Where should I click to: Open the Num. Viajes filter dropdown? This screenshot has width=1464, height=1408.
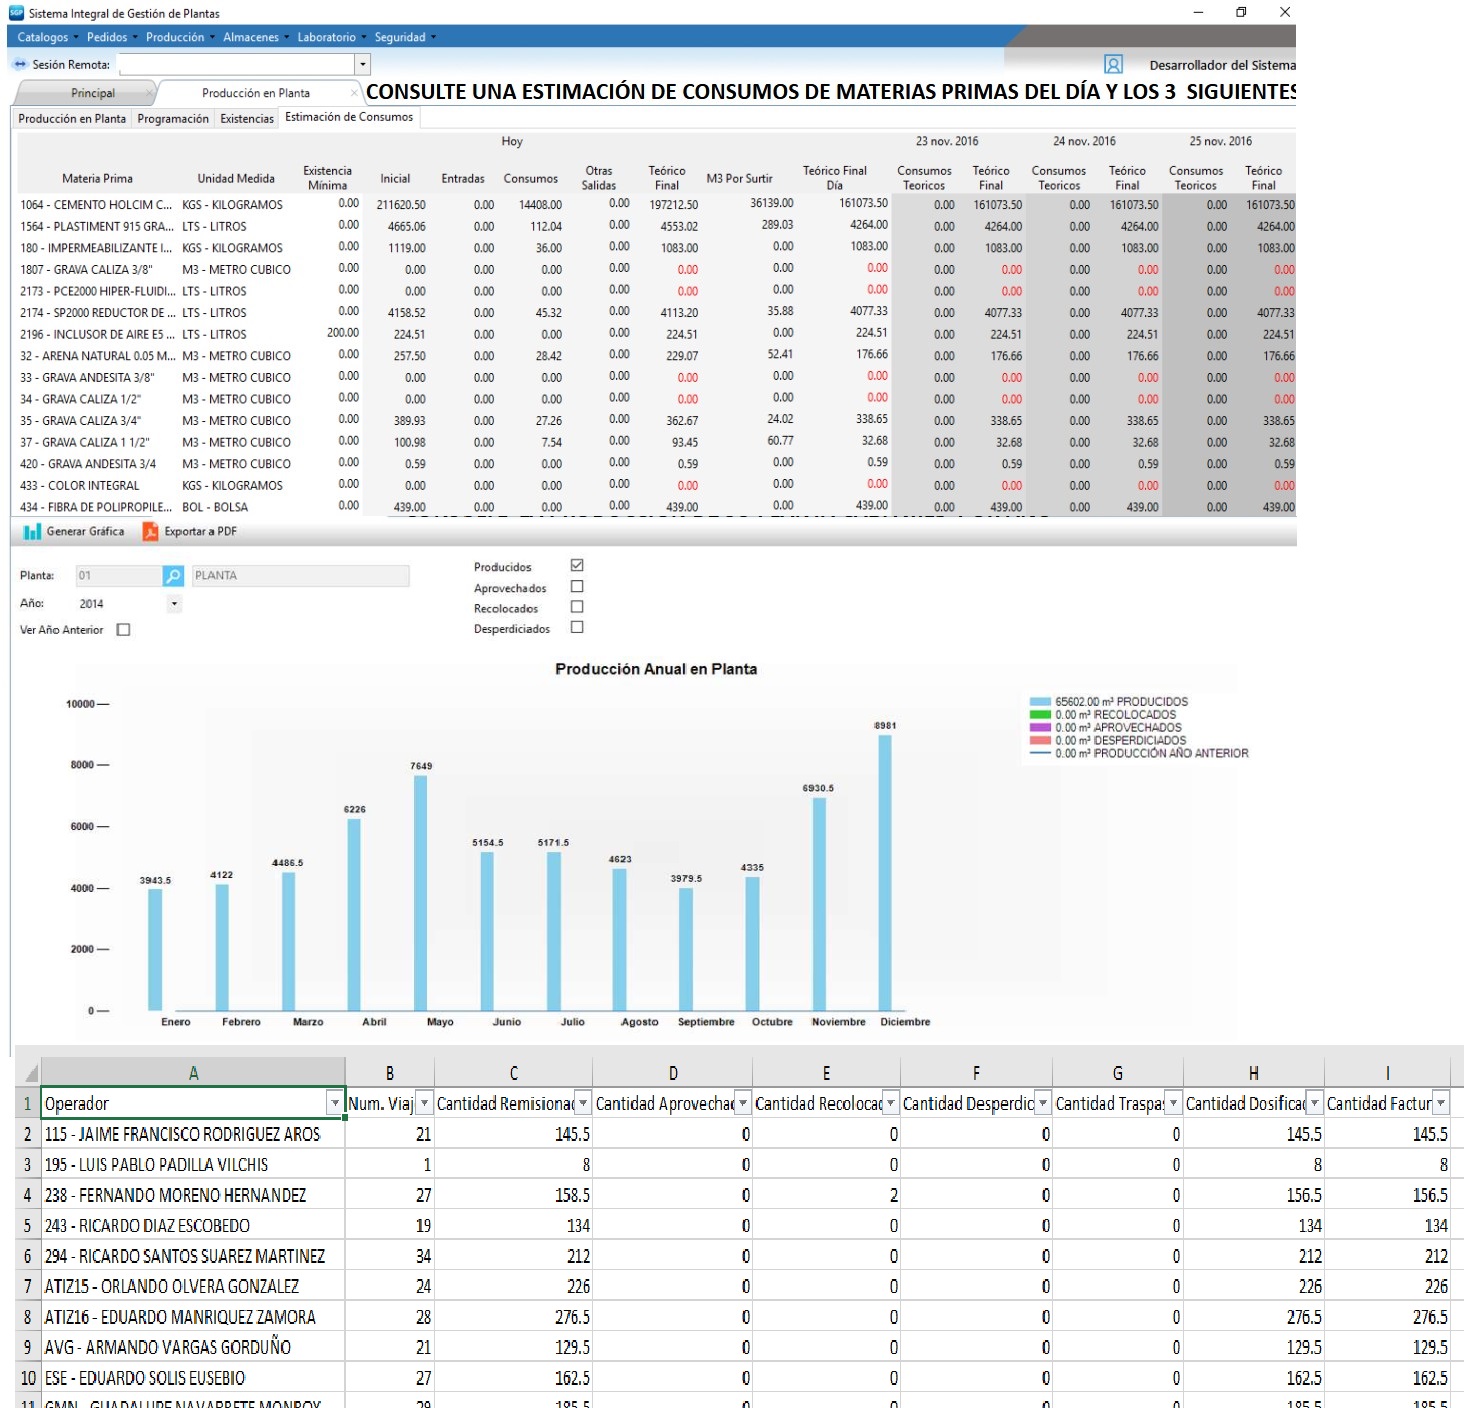pyautogui.click(x=424, y=1103)
